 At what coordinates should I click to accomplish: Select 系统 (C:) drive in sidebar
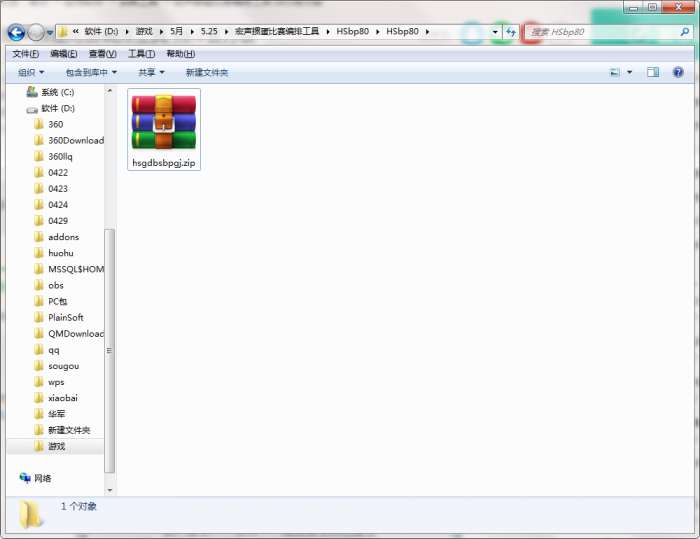tap(58, 92)
